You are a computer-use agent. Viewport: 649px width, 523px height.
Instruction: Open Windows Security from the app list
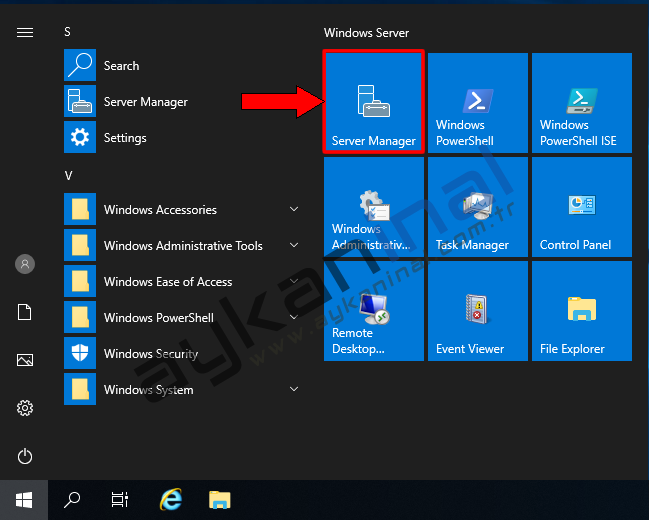tap(150, 354)
